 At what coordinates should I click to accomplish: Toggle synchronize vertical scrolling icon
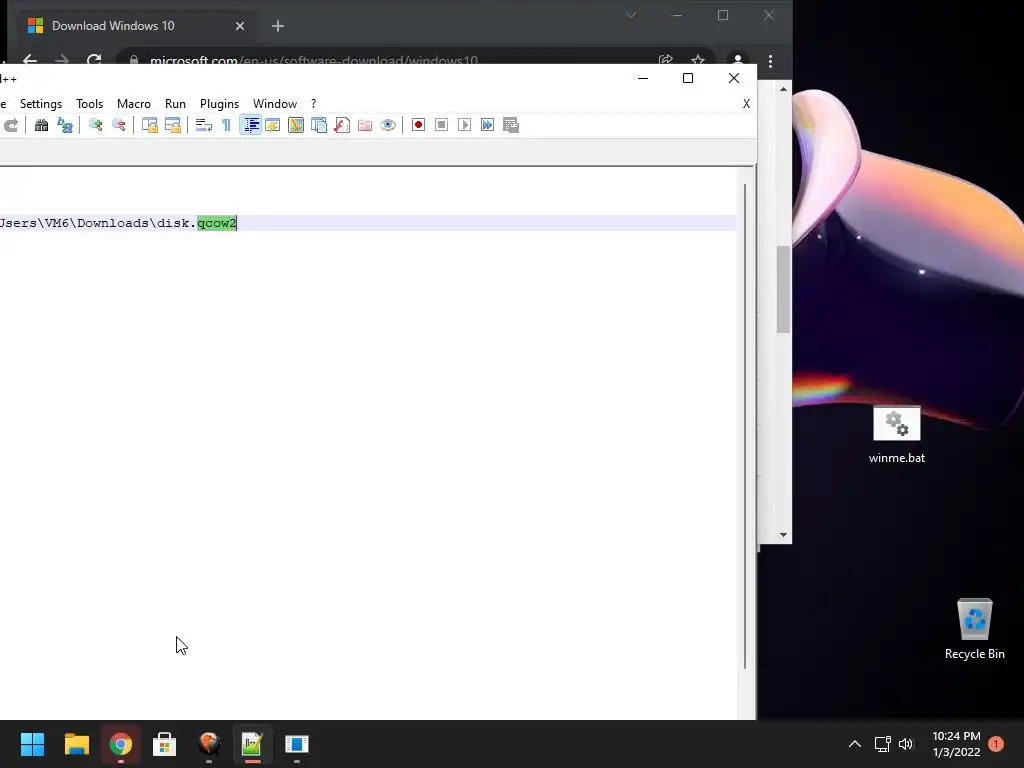click(x=150, y=125)
